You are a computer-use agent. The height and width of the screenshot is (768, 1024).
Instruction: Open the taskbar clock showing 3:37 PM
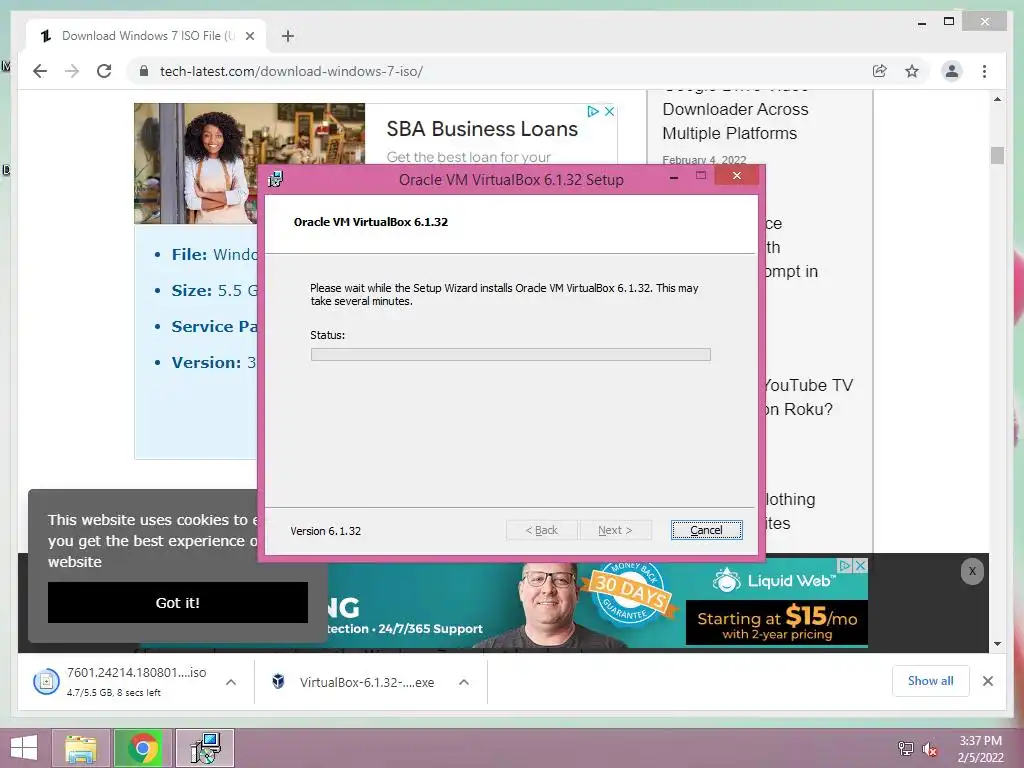980,749
